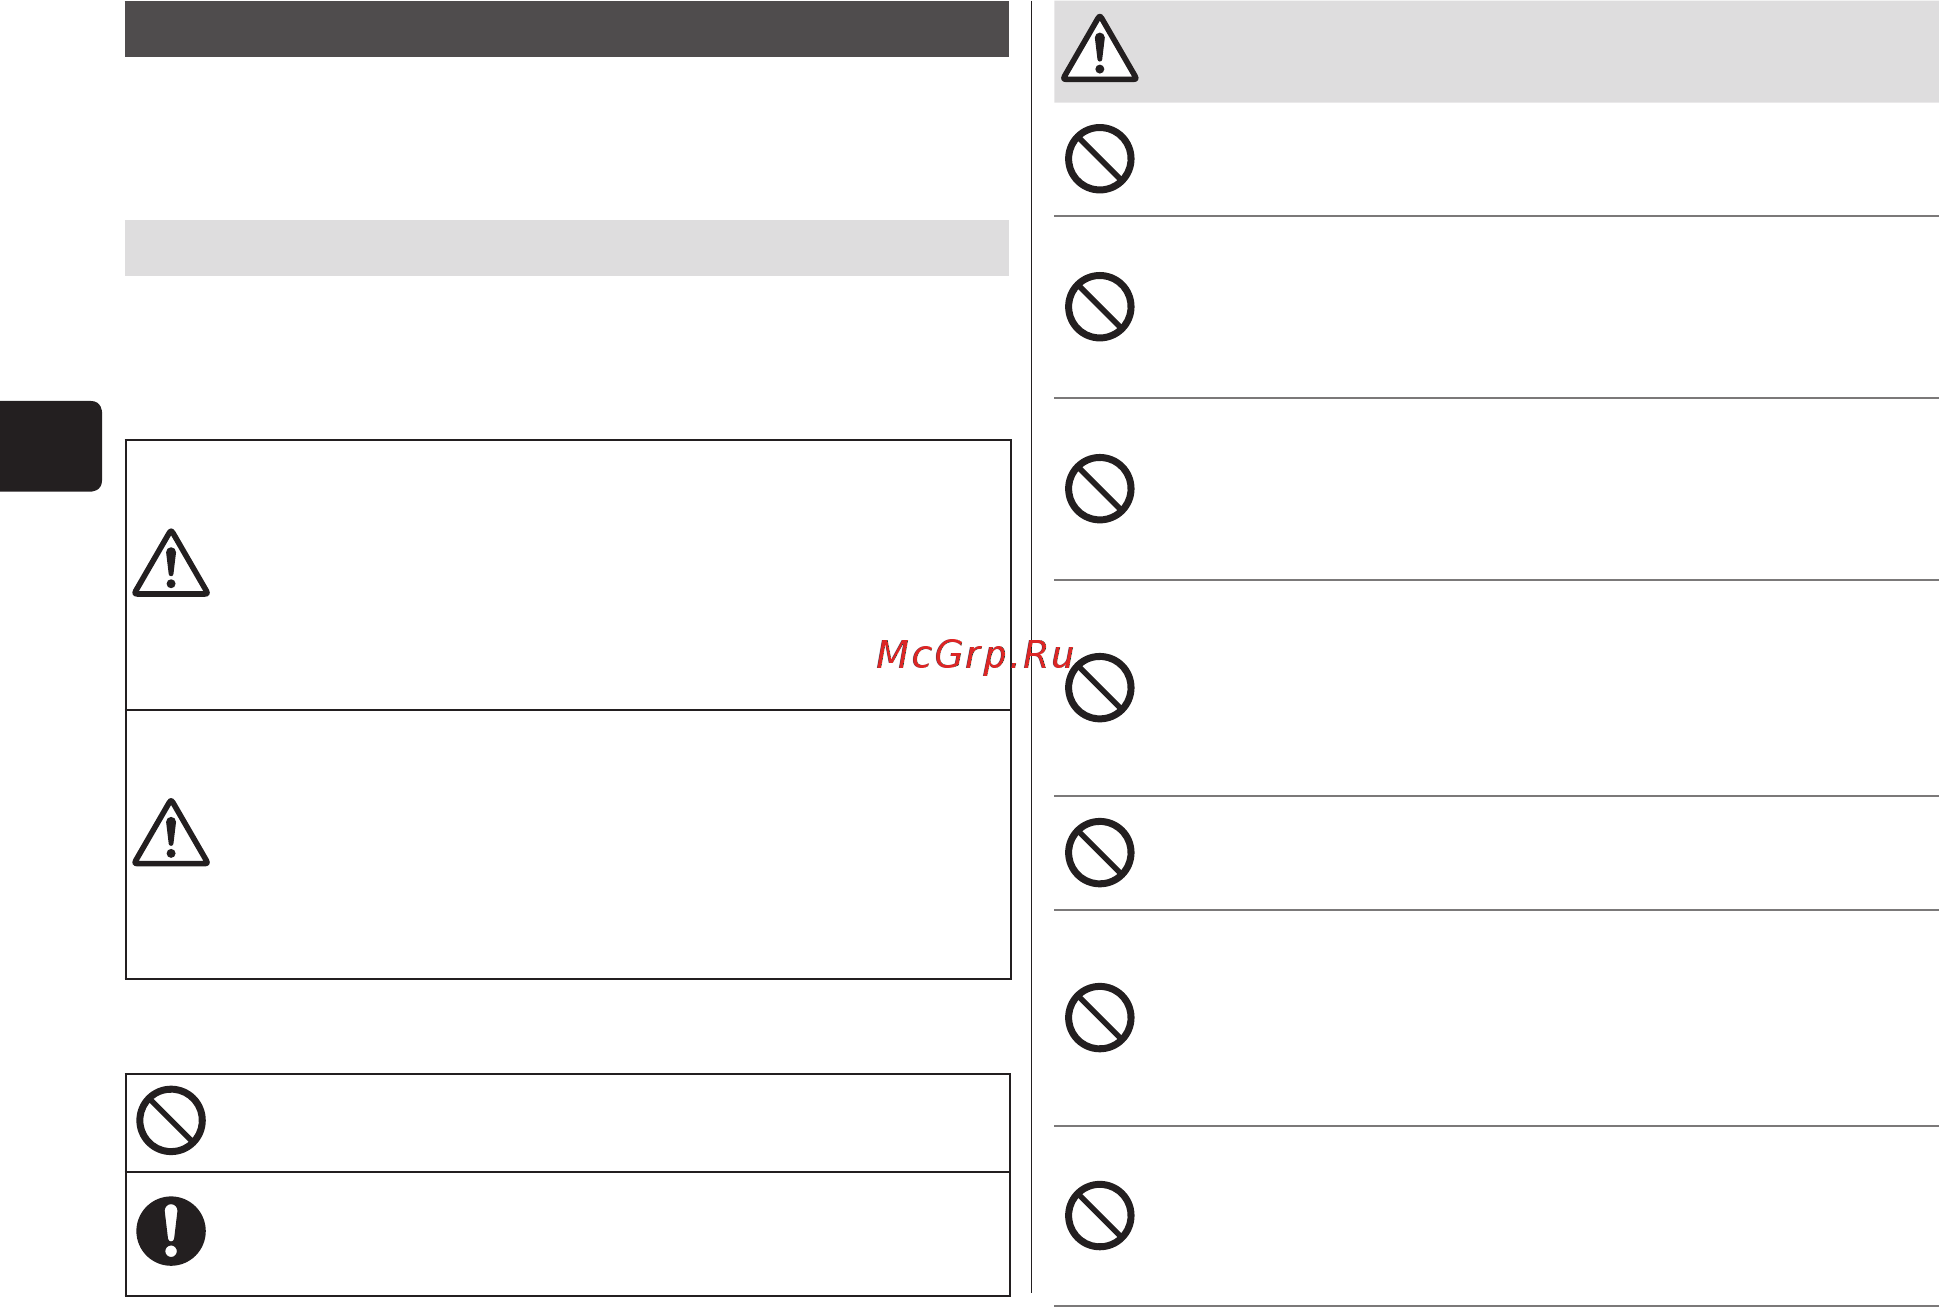Image resolution: width=1939 pixels, height=1307 pixels.
Task: Open the McGrp.Ru watermark link
Action: pos(975,655)
